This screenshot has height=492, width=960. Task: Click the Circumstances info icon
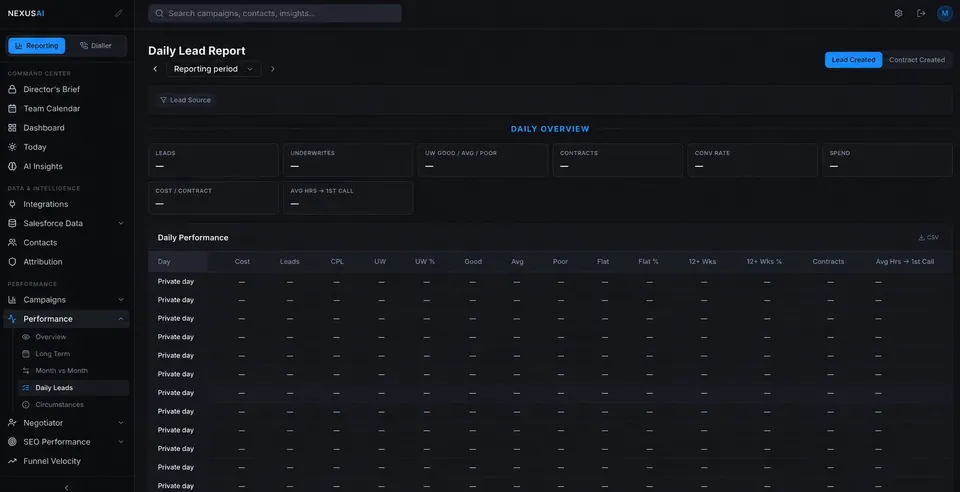(26, 404)
